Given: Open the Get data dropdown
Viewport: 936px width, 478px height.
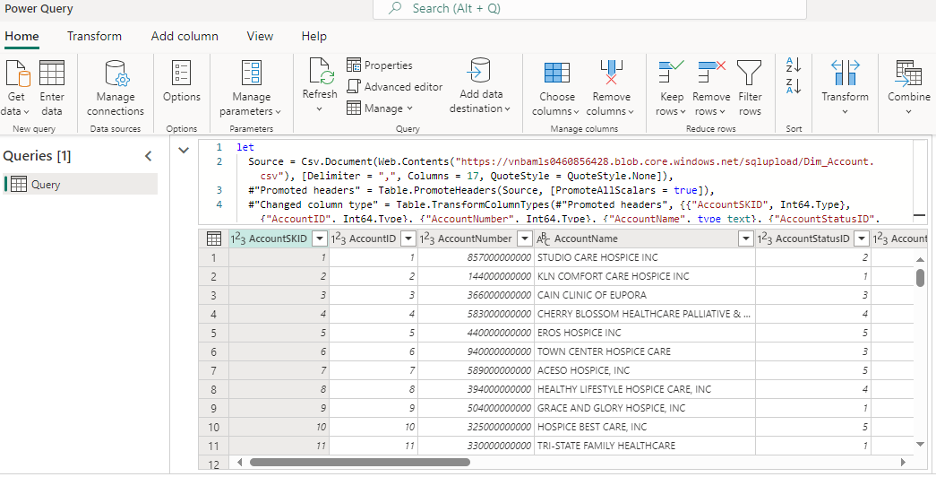Looking at the screenshot, I should click(17, 88).
